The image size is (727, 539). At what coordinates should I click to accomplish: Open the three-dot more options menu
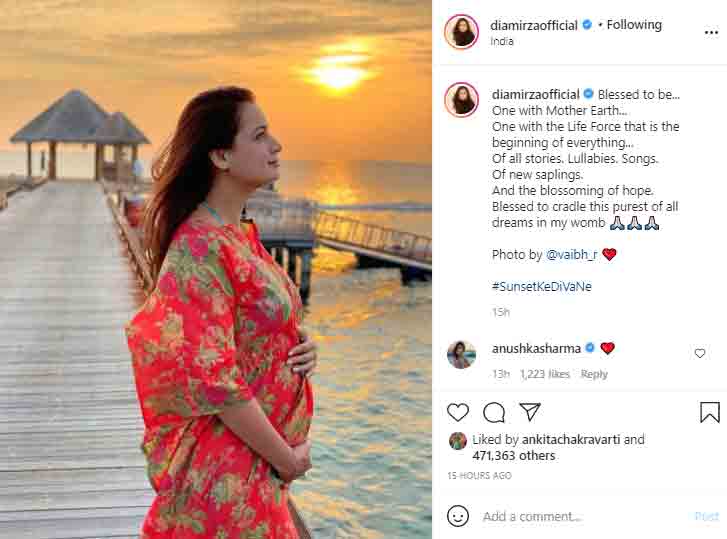(711, 32)
